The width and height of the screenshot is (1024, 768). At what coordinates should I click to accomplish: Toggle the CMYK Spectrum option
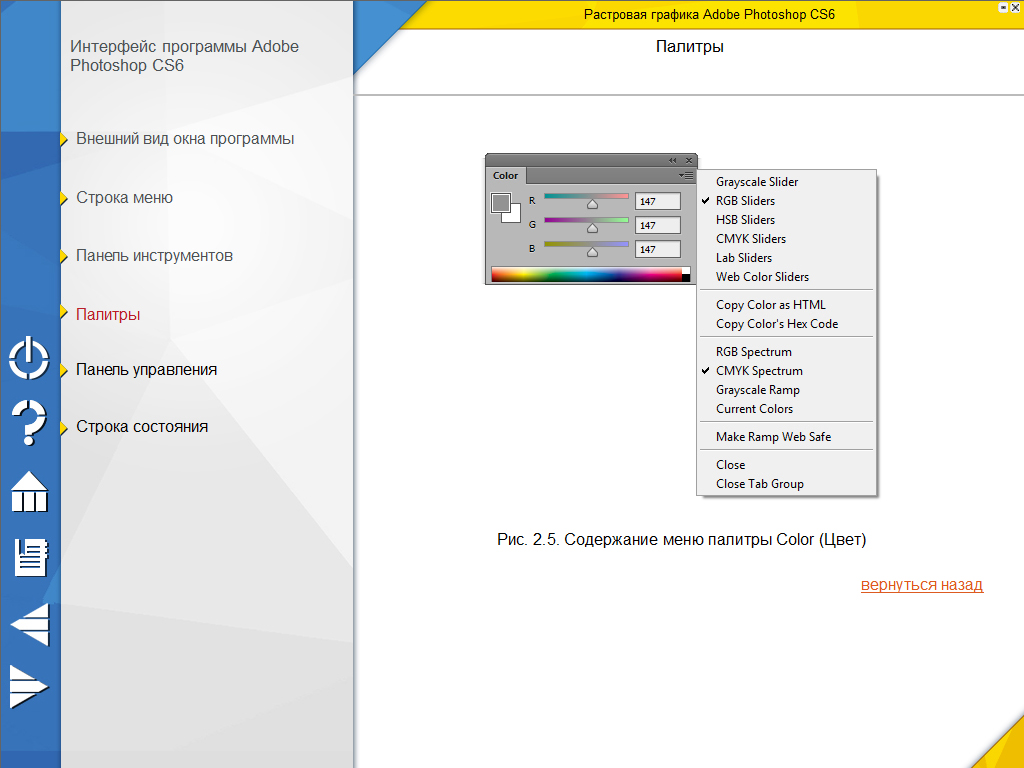759,371
